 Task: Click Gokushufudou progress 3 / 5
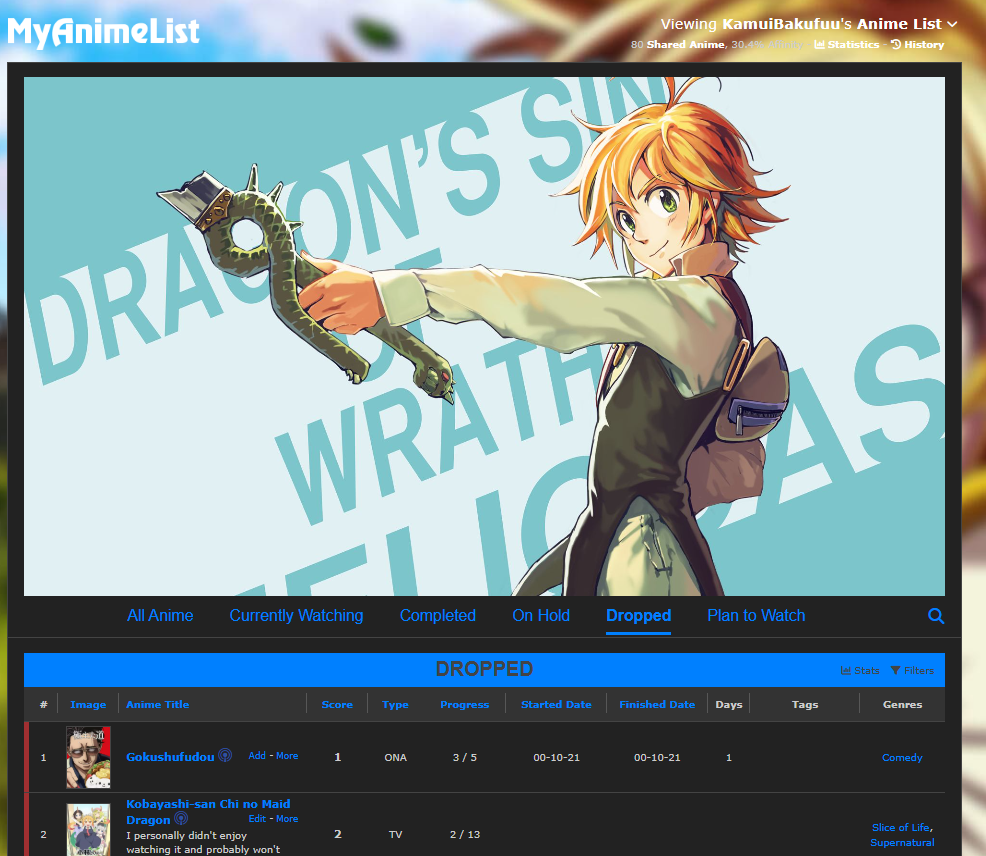465,757
